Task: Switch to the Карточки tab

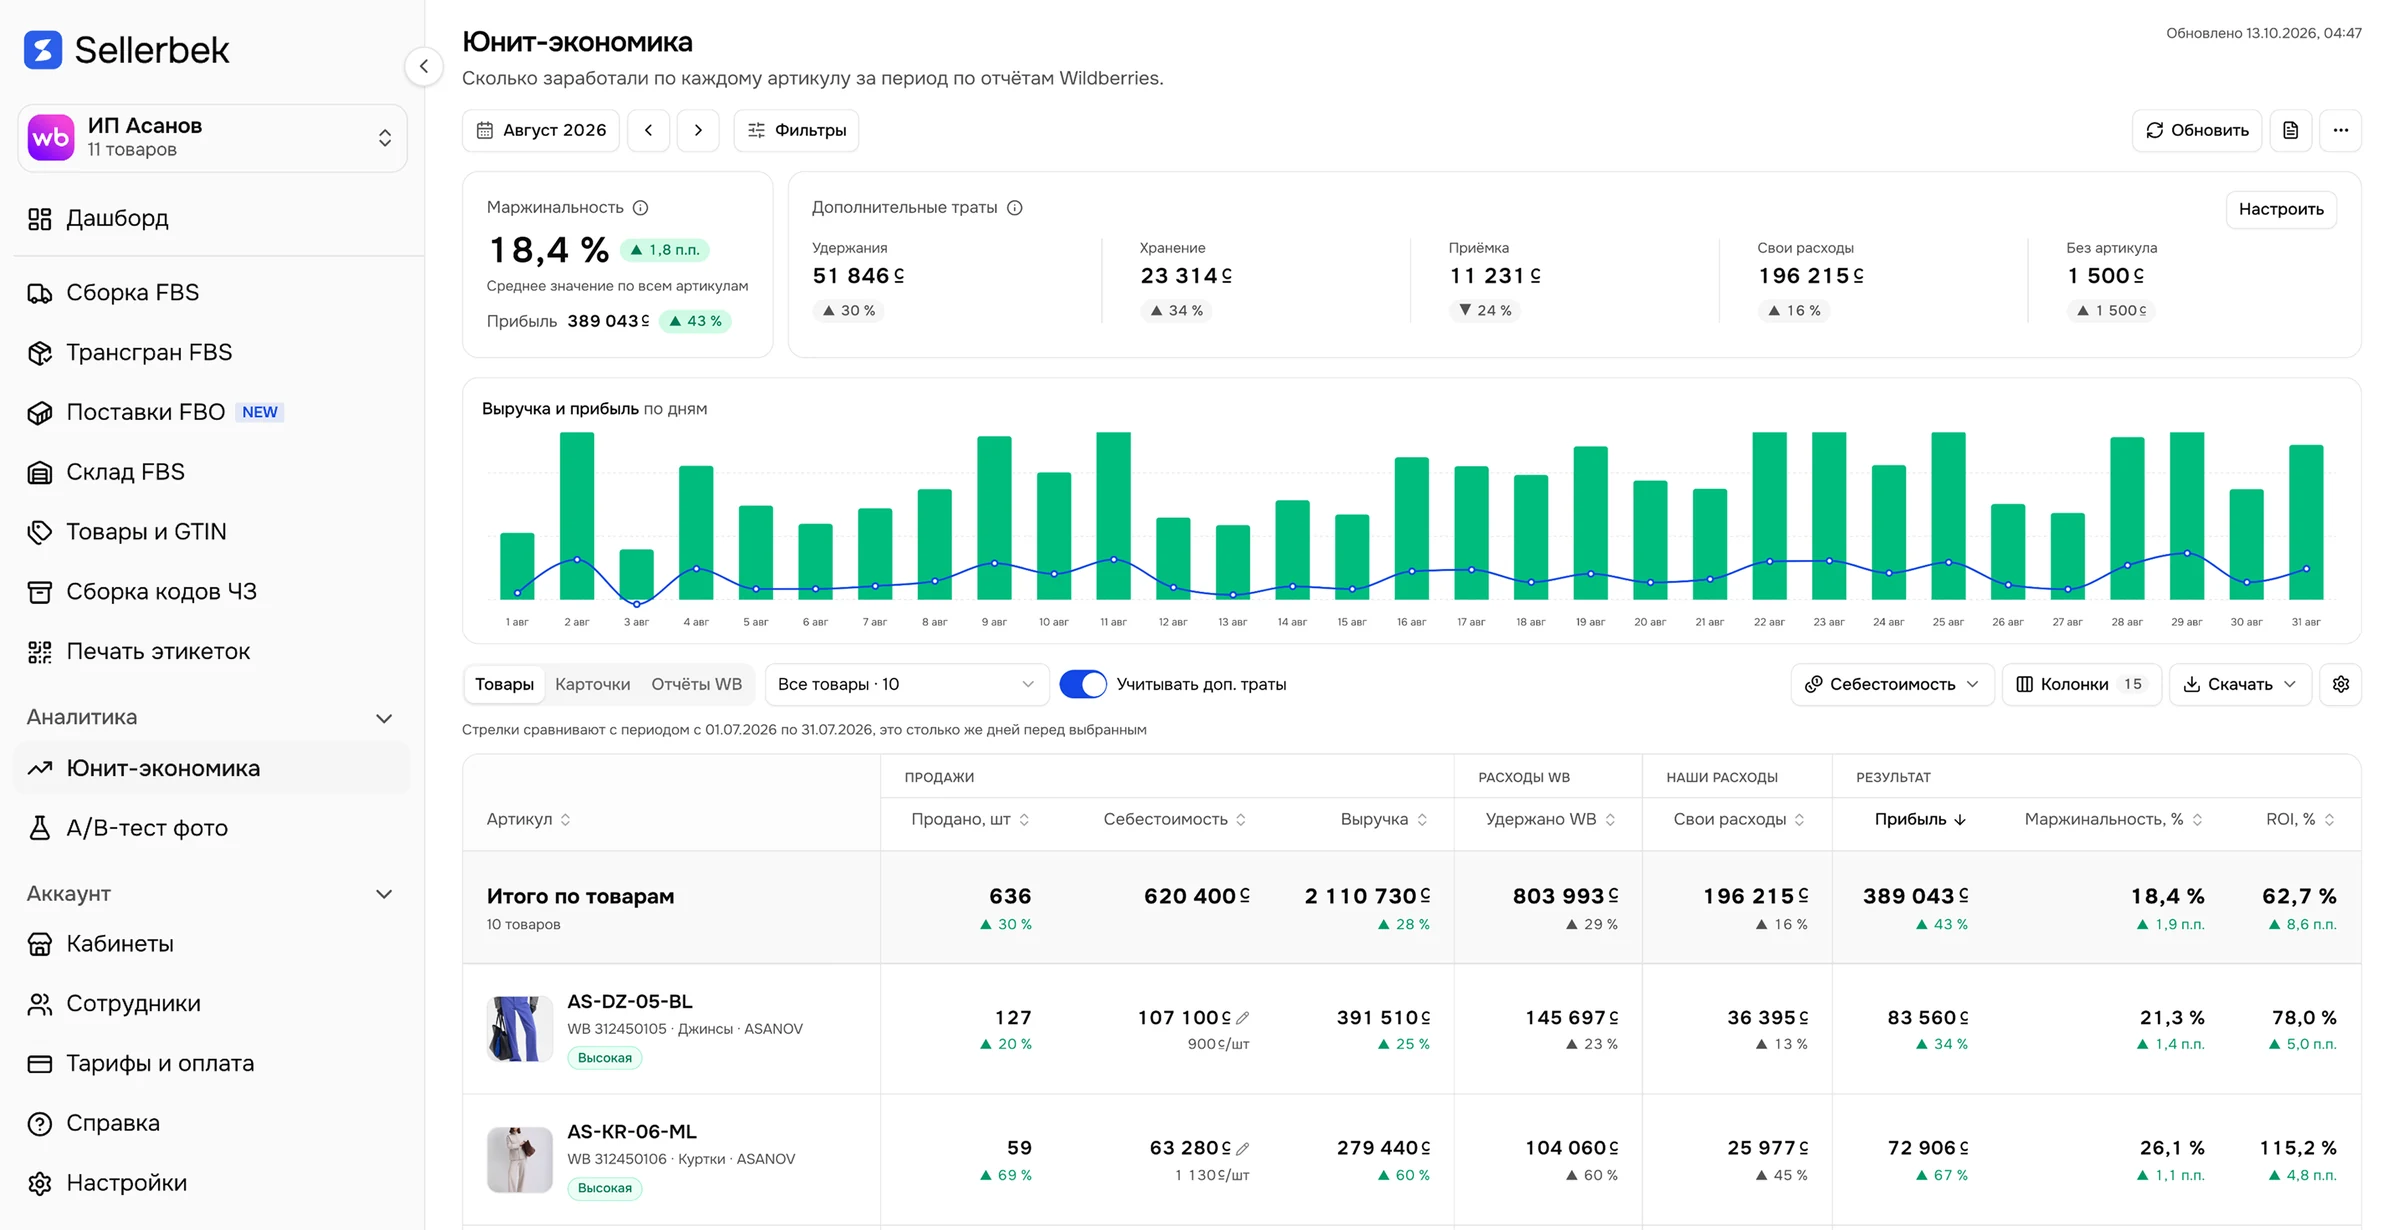Action: (x=593, y=684)
